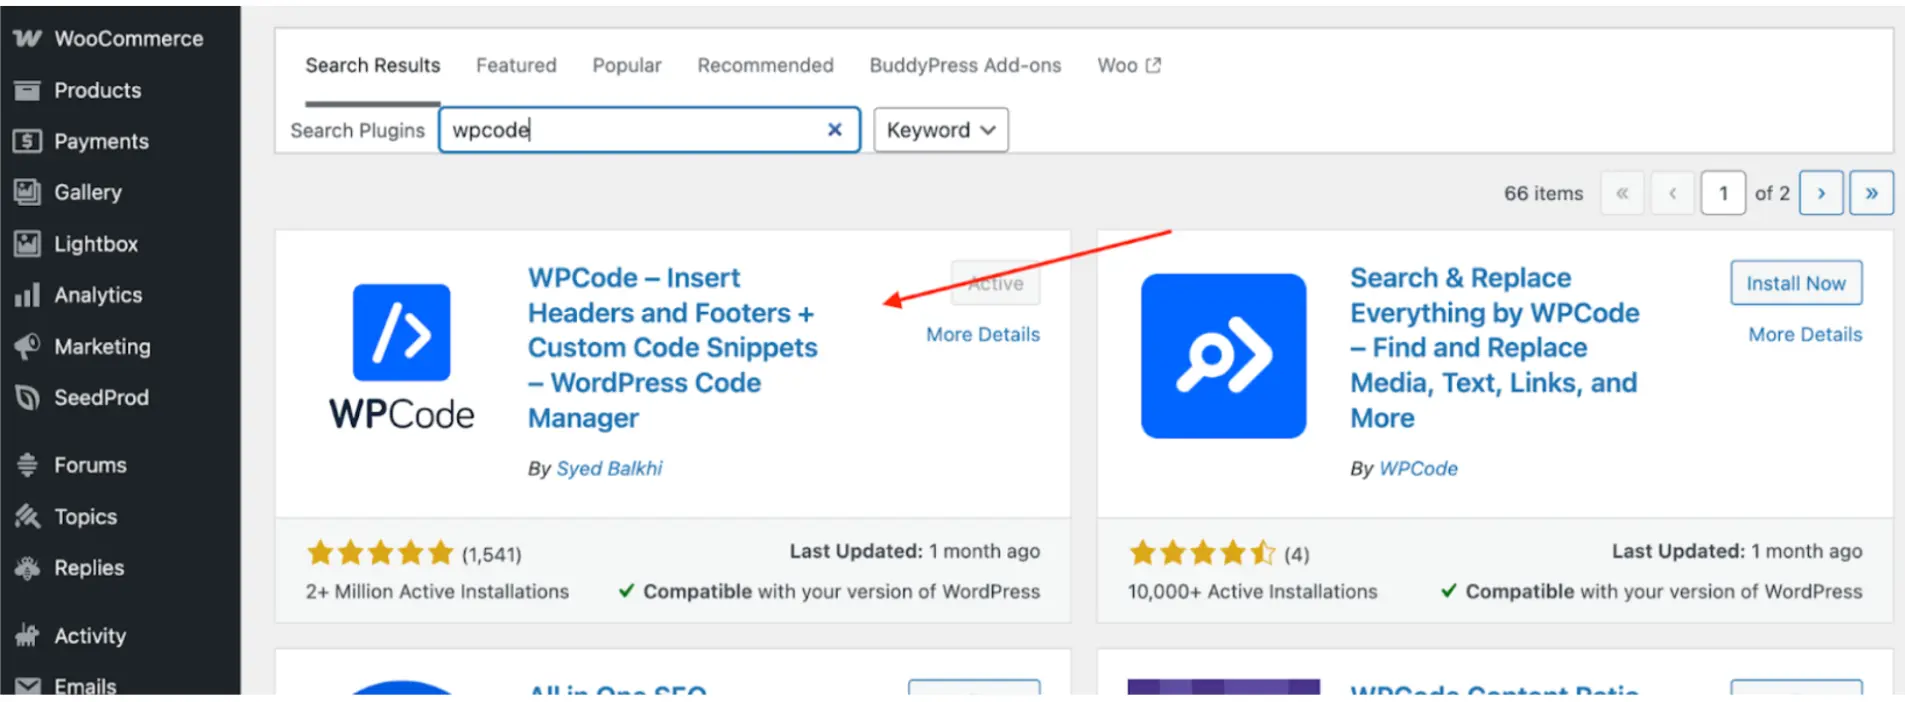Open the BuddyPress Add-ons tab
Image resolution: width=1905 pixels, height=702 pixels.
pyautogui.click(x=964, y=65)
